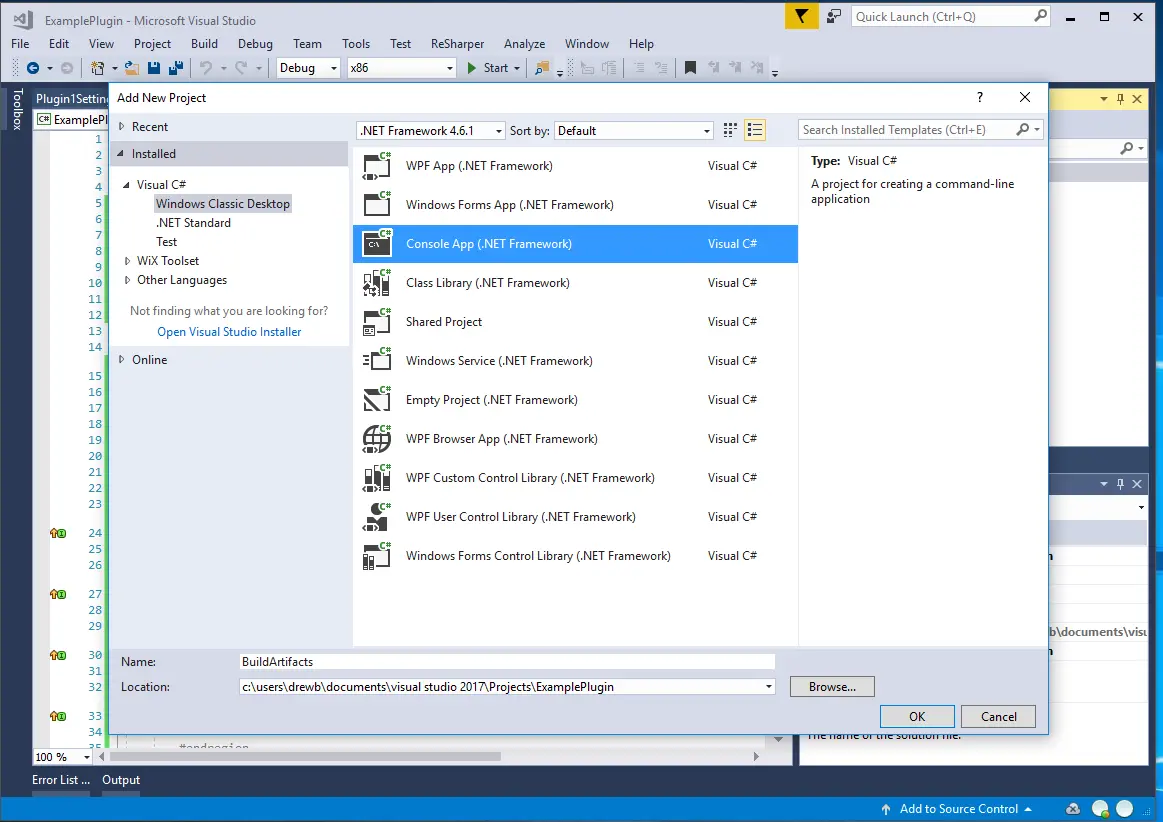The width and height of the screenshot is (1163, 822).
Task: Click the Undo toolbar icon
Action: pyautogui.click(x=205, y=68)
